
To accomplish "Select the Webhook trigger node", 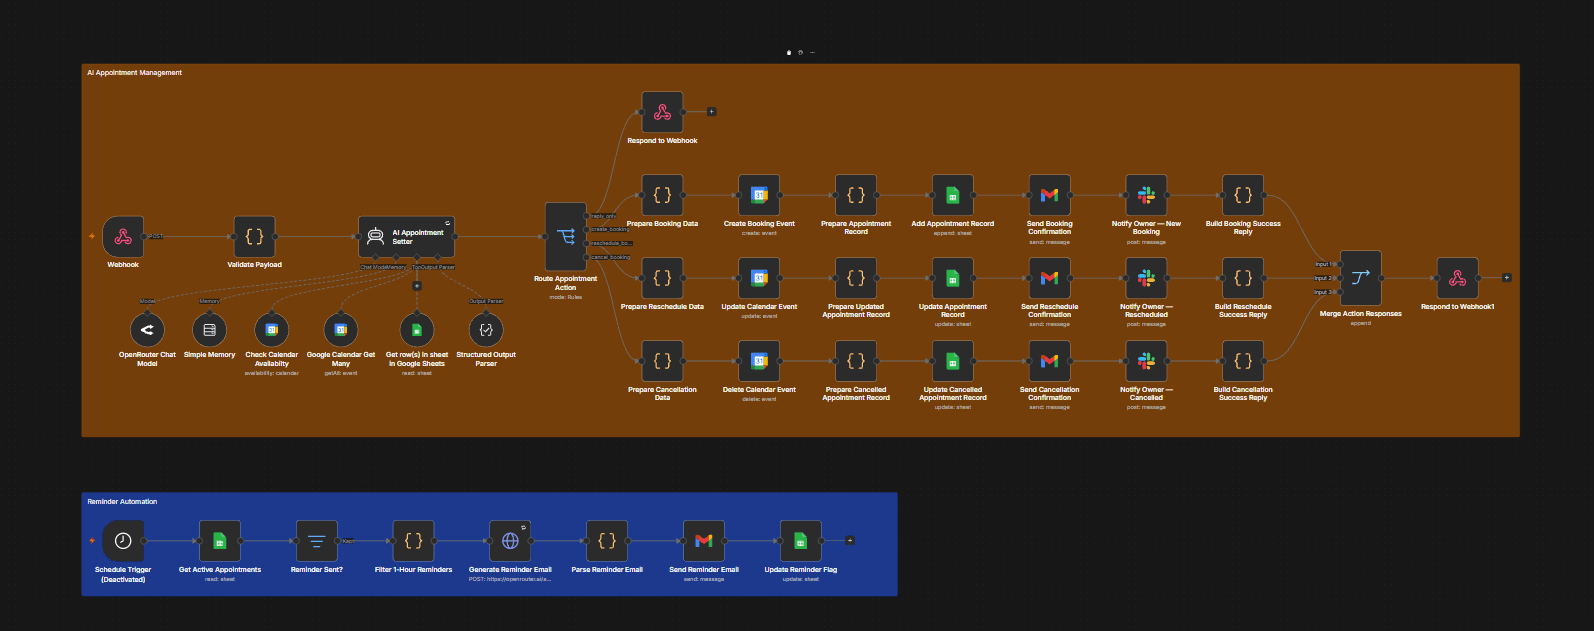I will (123, 237).
